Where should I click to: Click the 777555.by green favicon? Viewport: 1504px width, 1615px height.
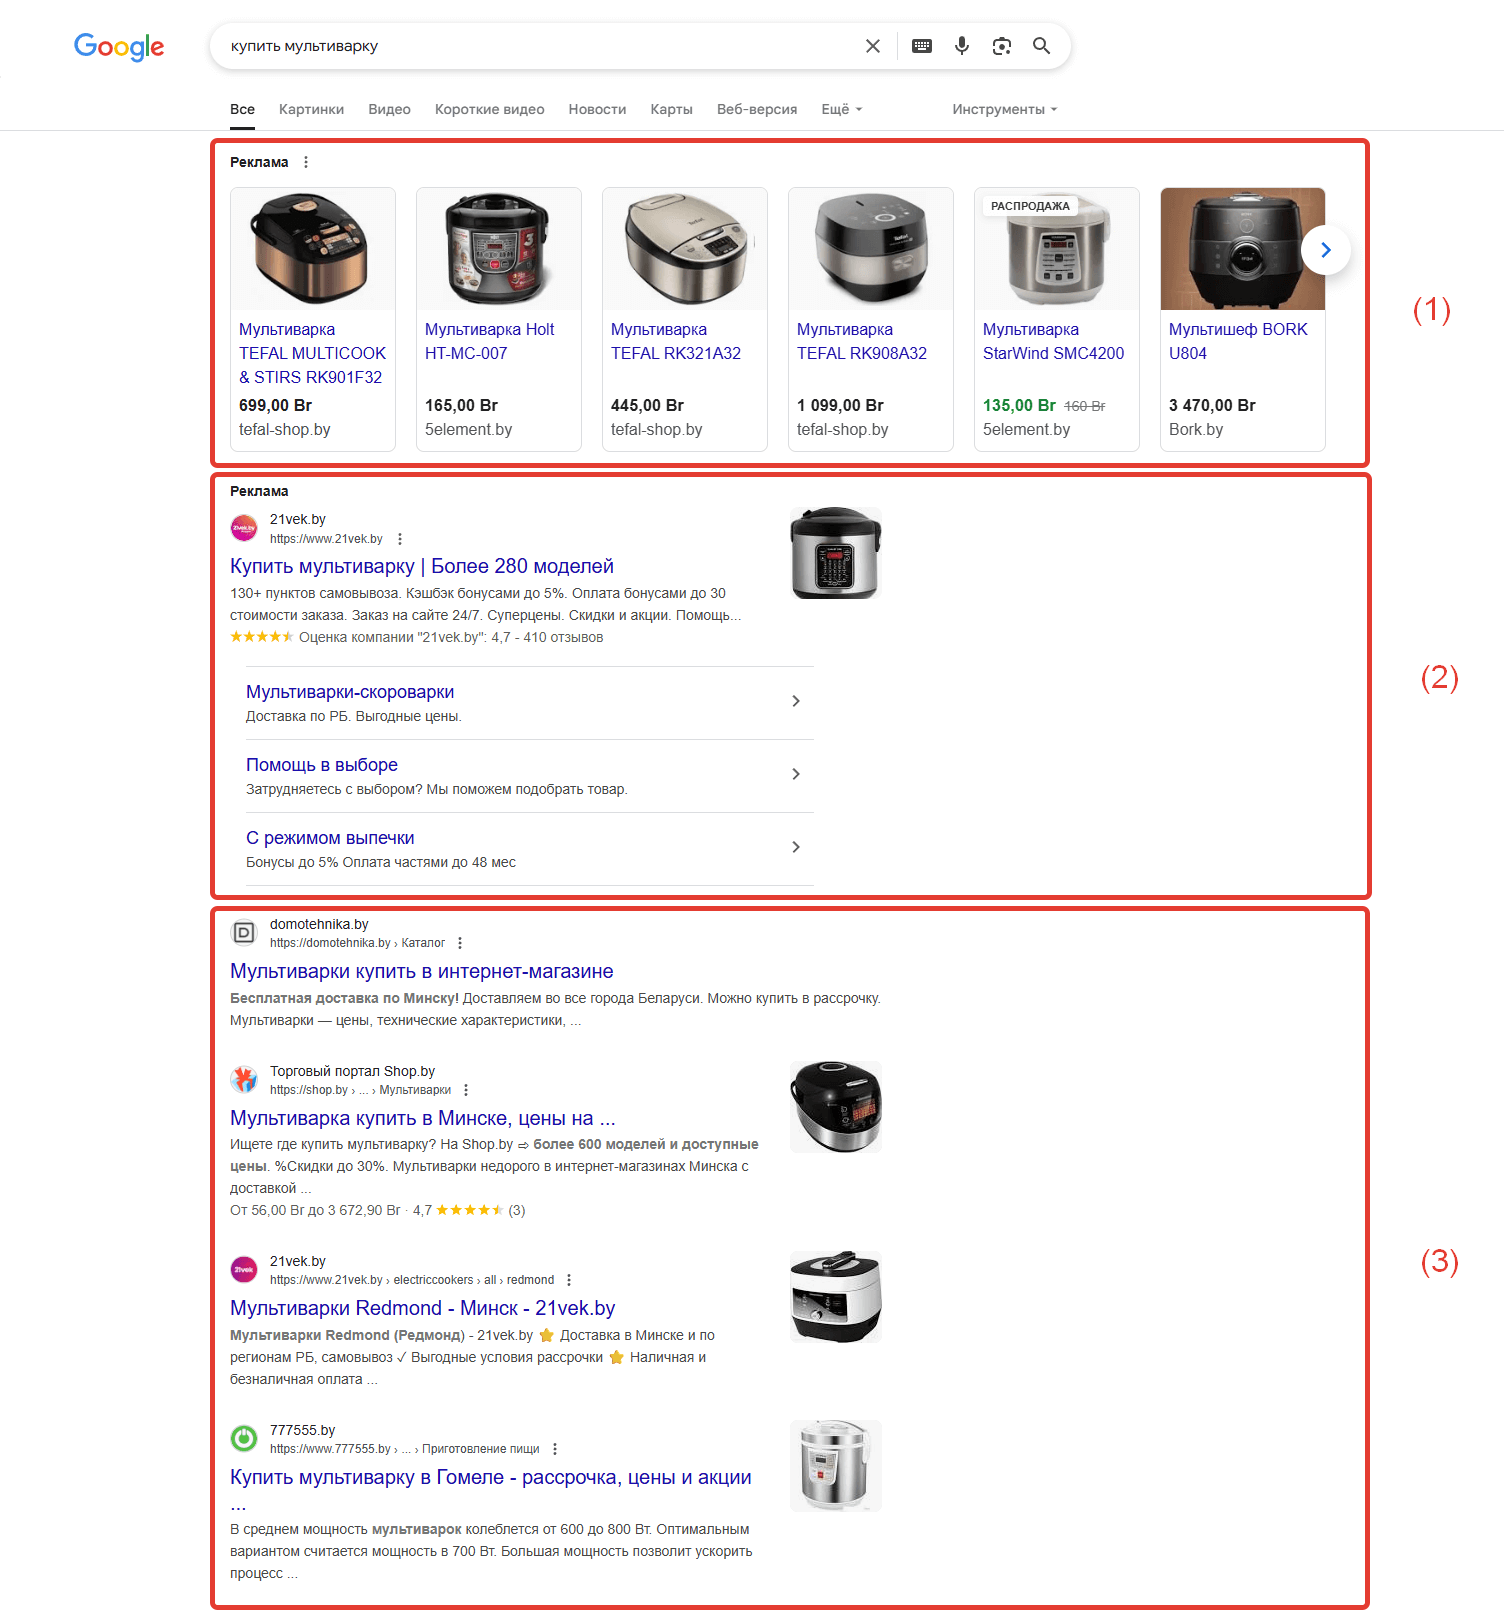tap(244, 1439)
